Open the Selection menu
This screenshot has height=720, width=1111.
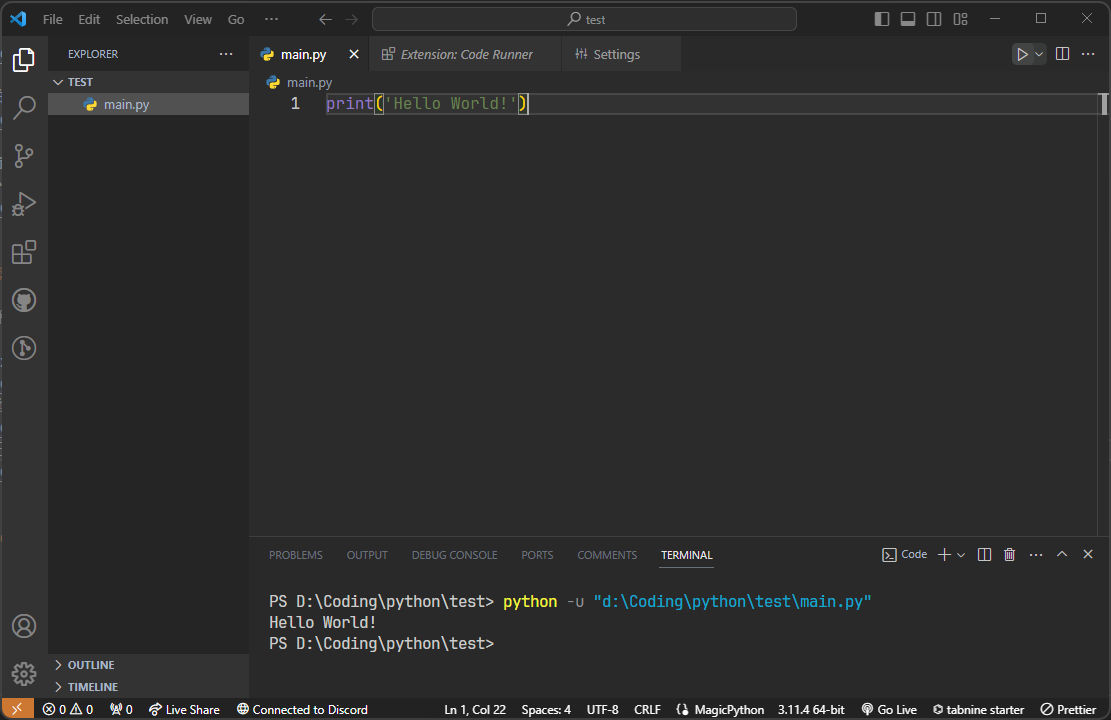pos(142,19)
